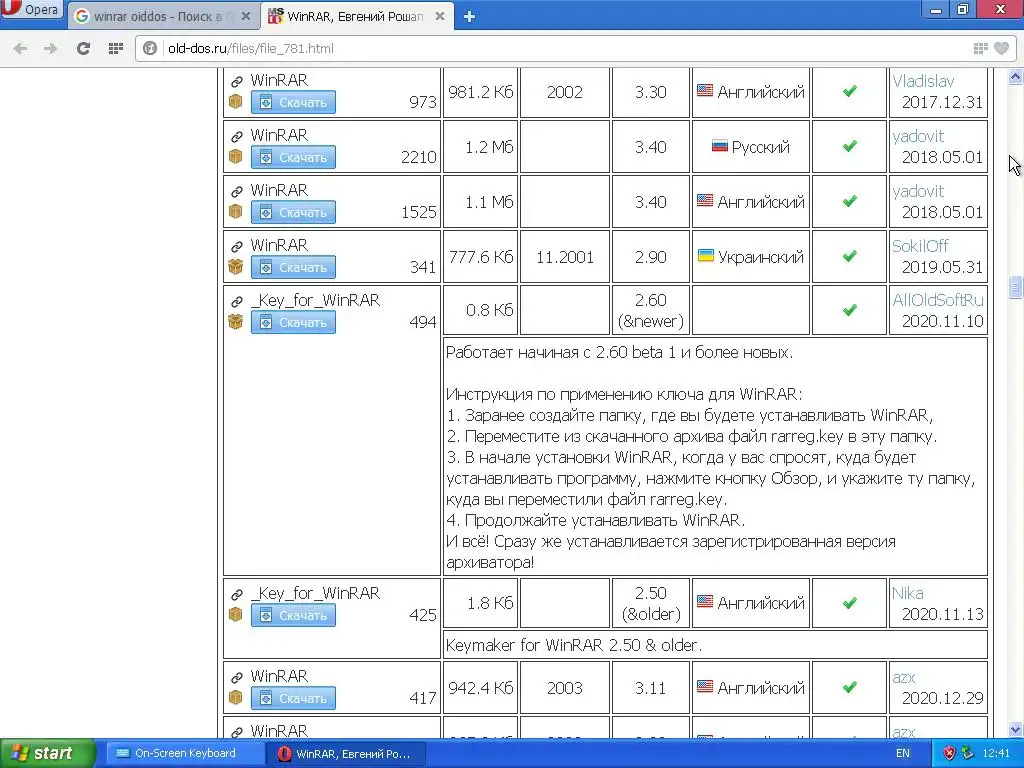This screenshot has height=768, width=1024.
Task: Click link icon of WinRAR 3.11 row
Action: (236, 677)
